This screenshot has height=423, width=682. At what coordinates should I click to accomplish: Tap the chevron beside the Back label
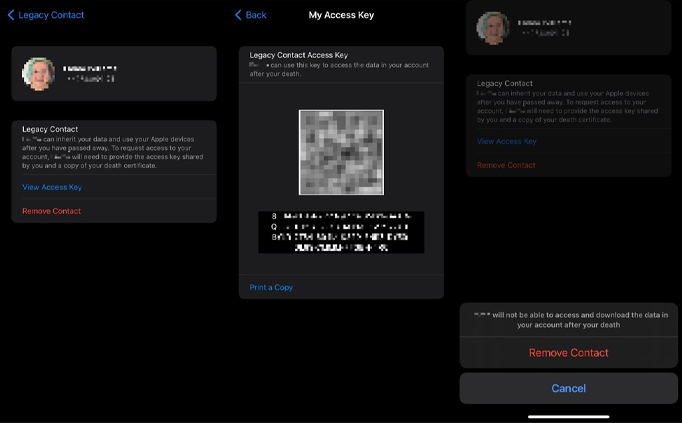[x=238, y=15]
